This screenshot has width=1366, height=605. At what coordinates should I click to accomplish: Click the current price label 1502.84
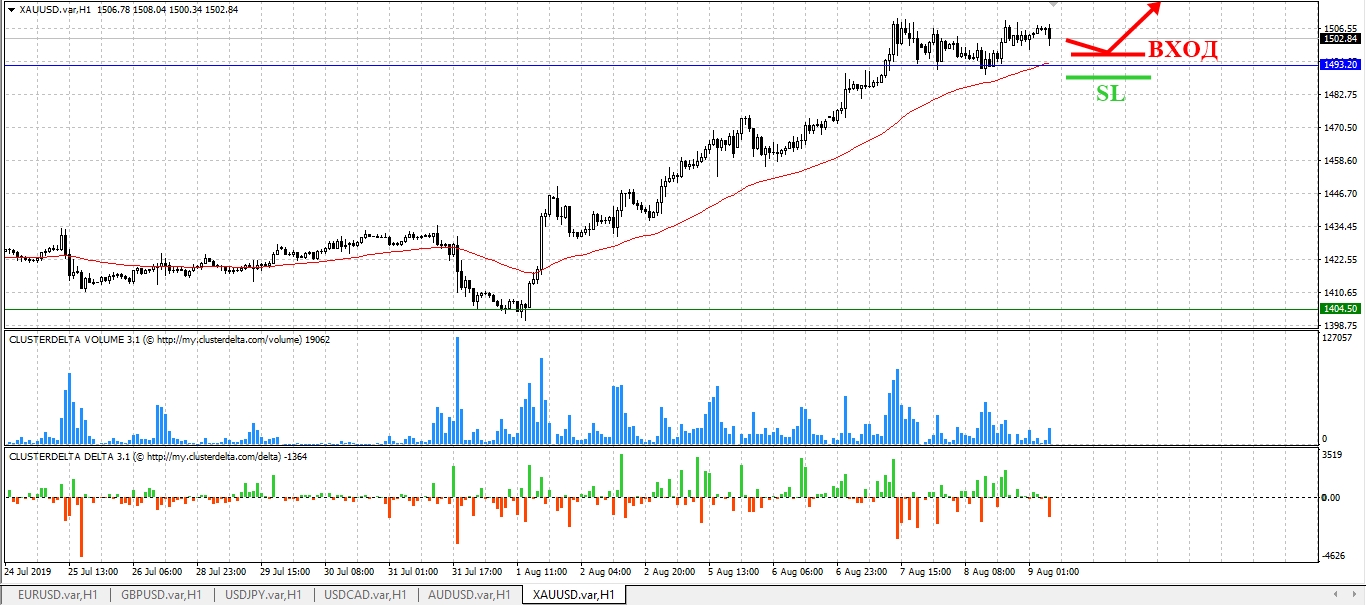click(1338, 39)
